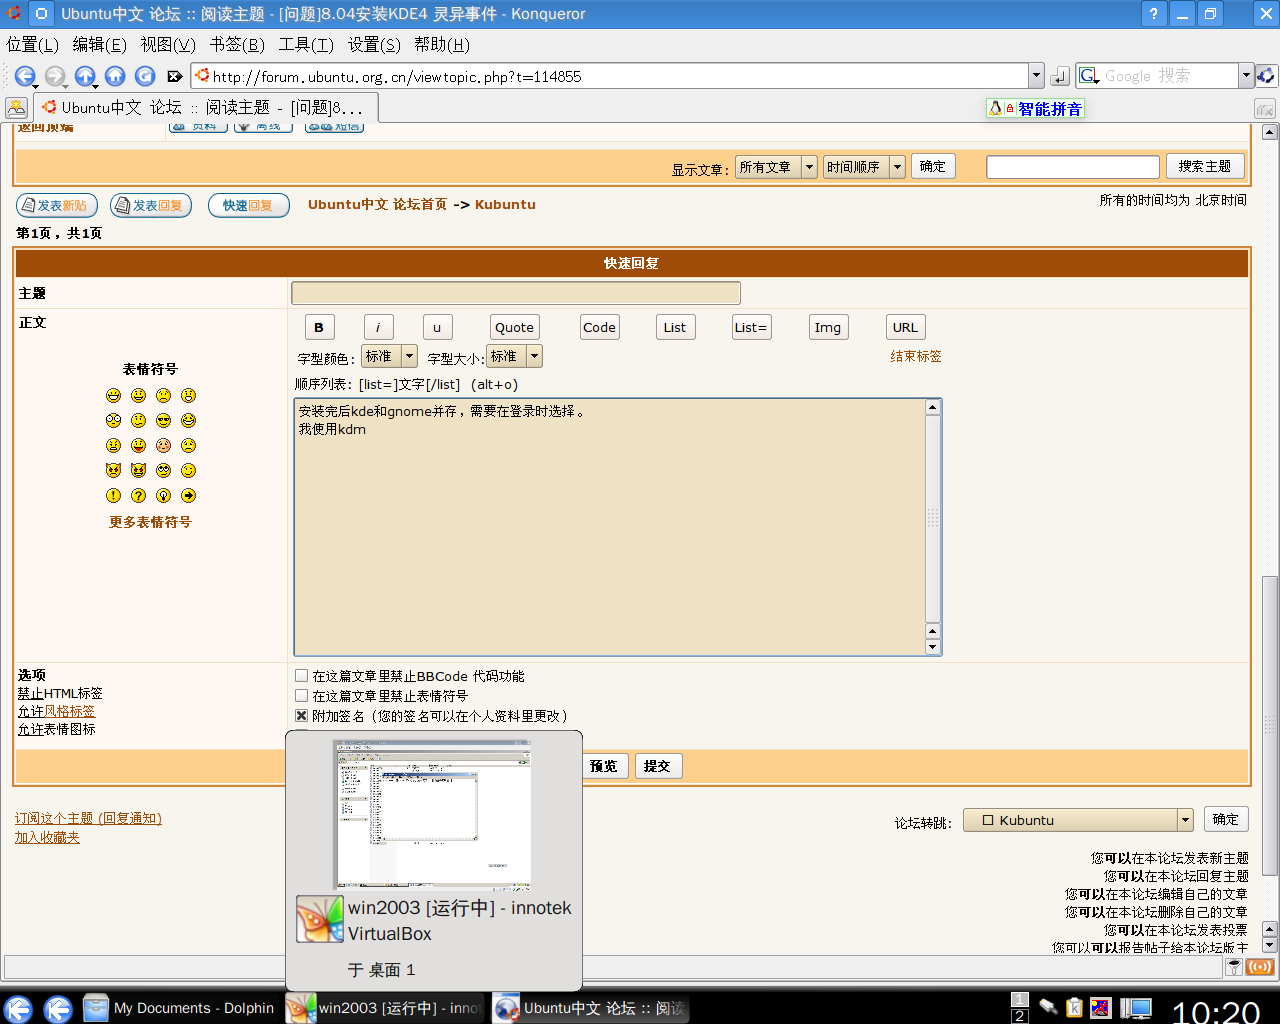
Task: Click the upward arrow navigation icon
Action: point(85,76)
